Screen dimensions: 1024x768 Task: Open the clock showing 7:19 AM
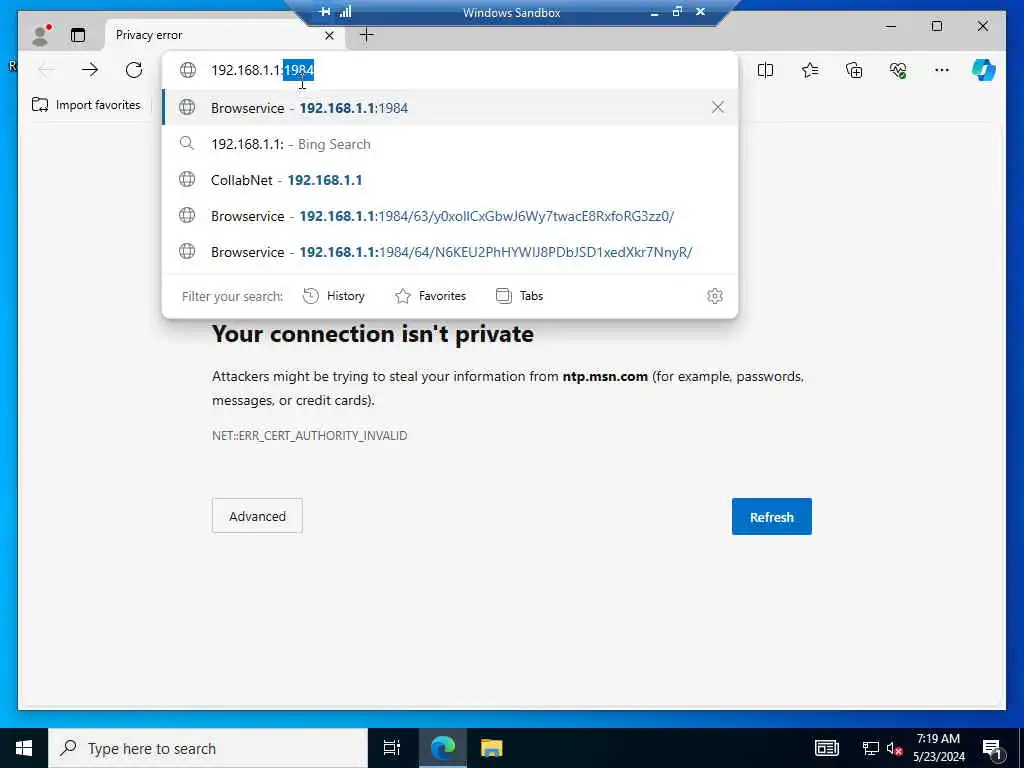[938, 748]
